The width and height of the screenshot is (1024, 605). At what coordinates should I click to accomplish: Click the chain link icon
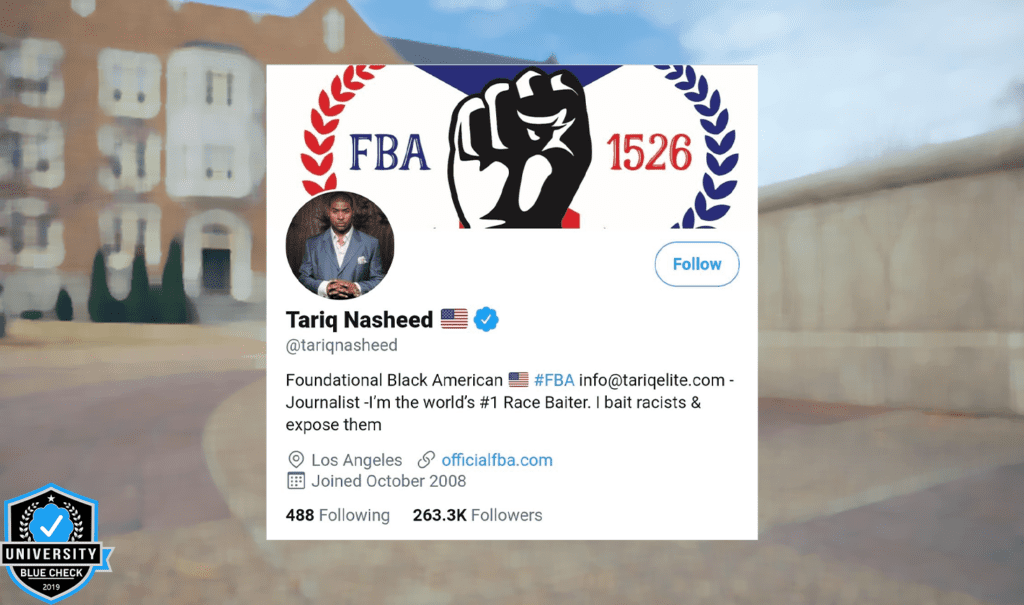coord(426,459)
